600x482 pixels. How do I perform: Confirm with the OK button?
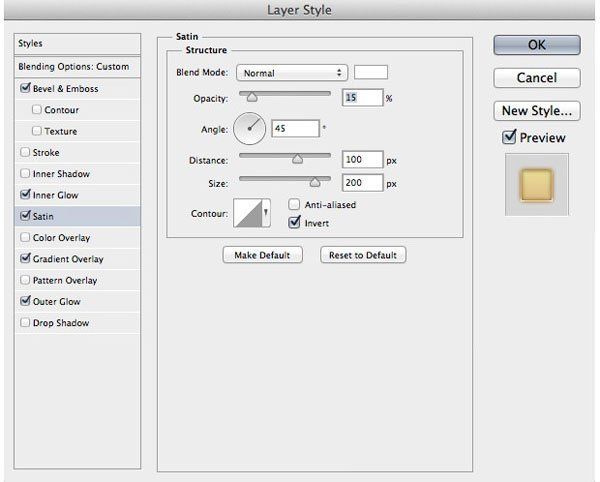[537, 45]
